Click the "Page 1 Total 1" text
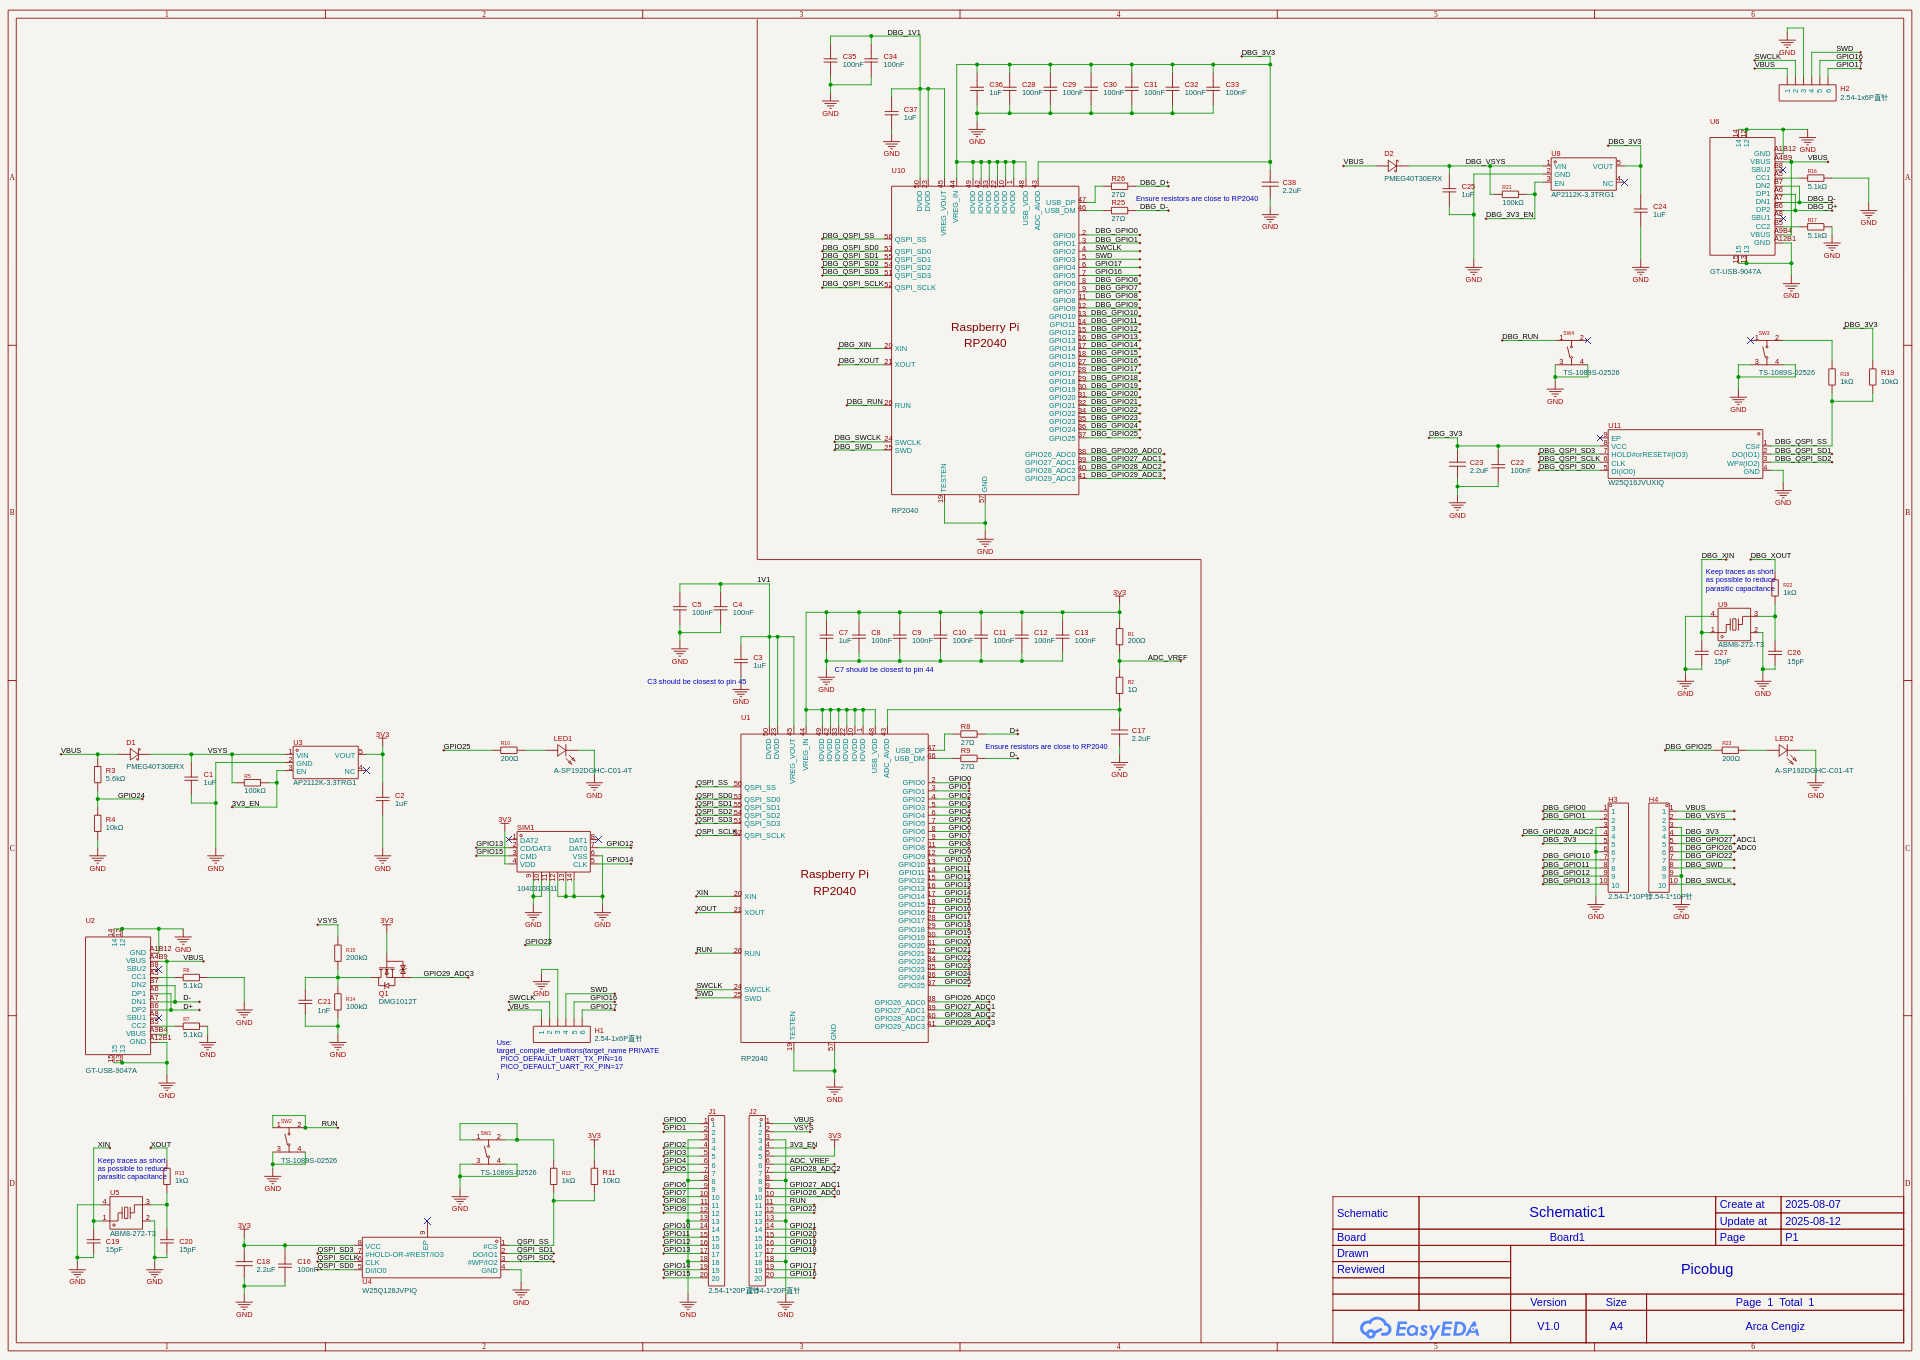This screenshot has height=1360, width=1920. point(1774,1302)
